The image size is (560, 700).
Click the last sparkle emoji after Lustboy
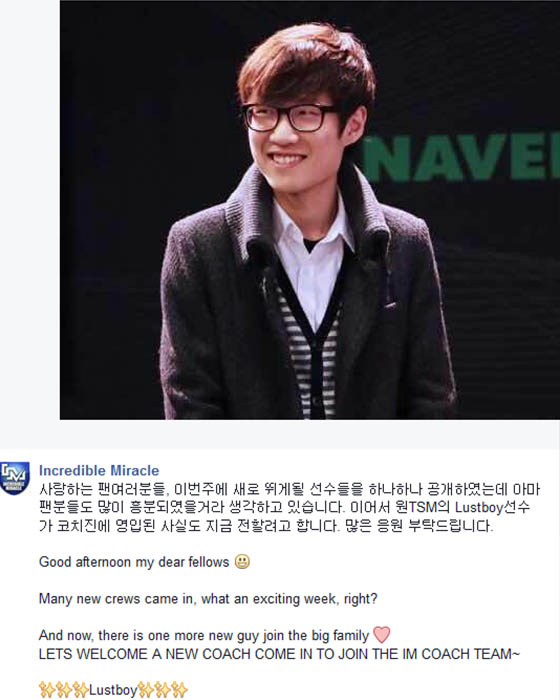point(179,690)
